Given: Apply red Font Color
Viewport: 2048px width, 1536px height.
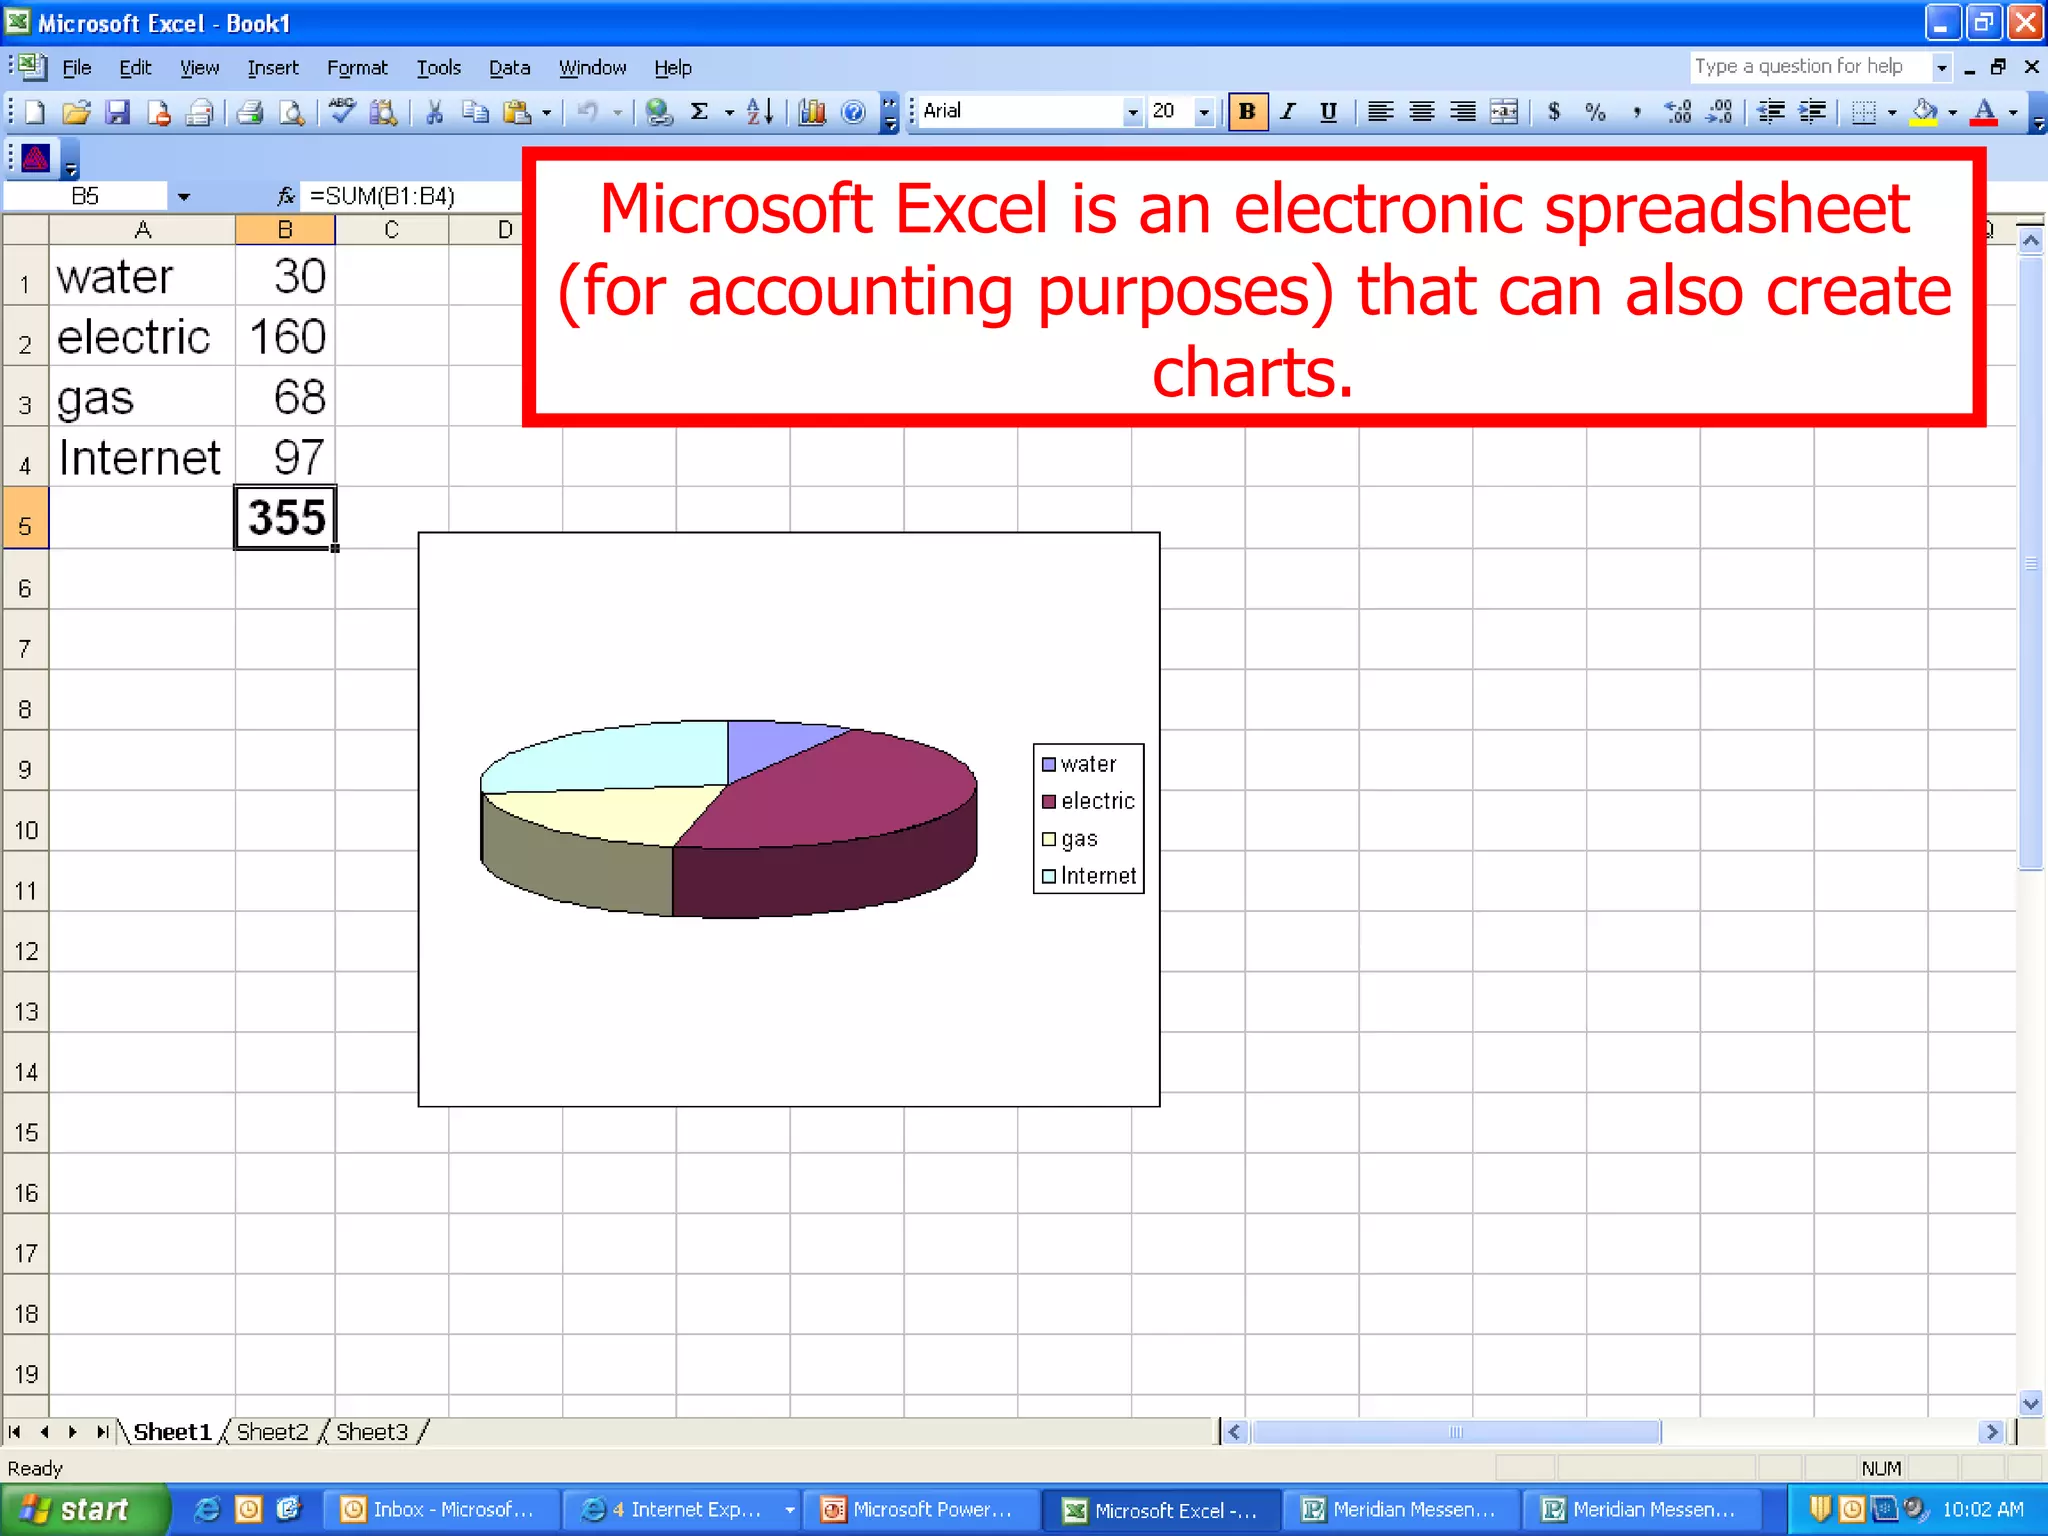Looking at the screenshot, I should (1985, 112).
